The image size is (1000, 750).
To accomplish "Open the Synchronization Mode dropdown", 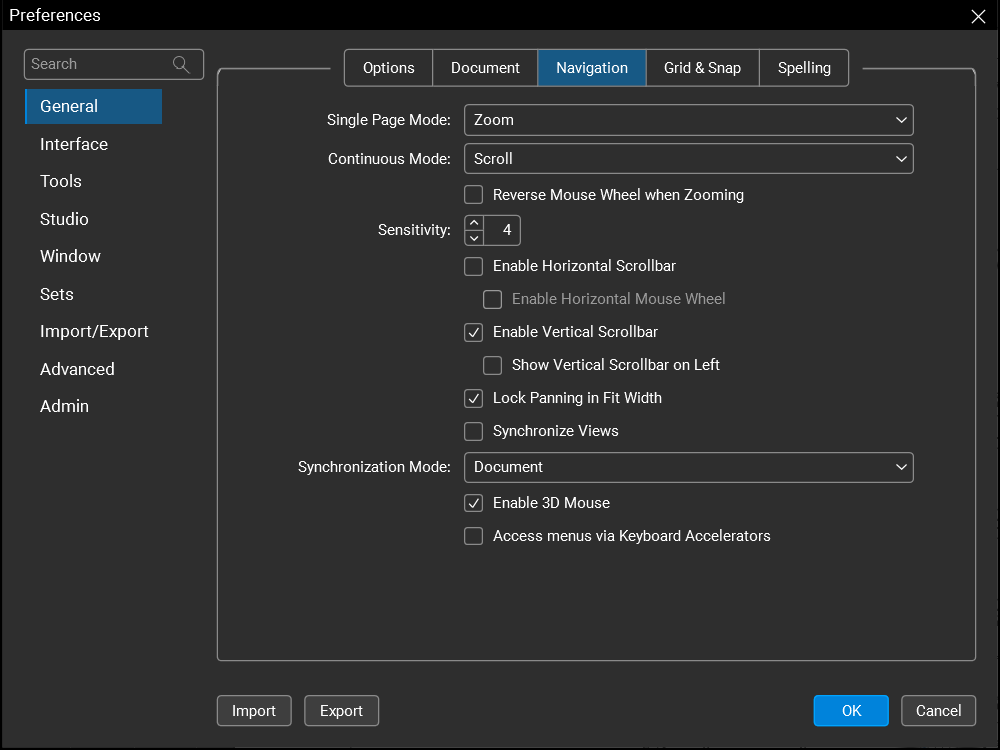I will point(688,467).
